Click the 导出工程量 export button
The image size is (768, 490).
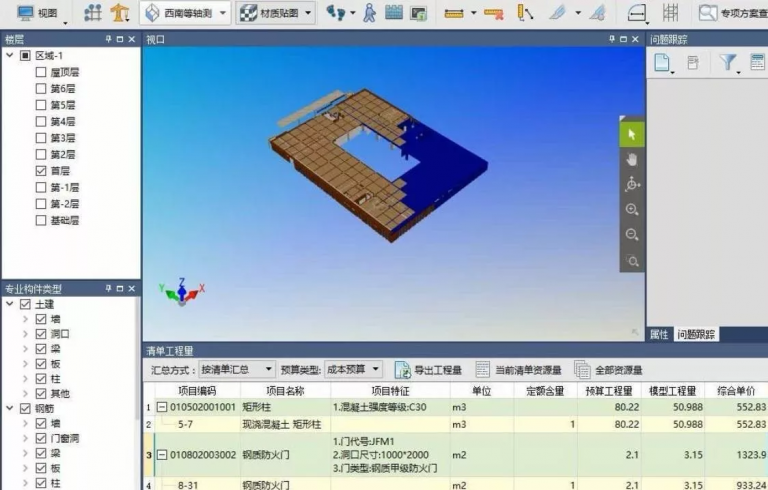click(428, 369)
